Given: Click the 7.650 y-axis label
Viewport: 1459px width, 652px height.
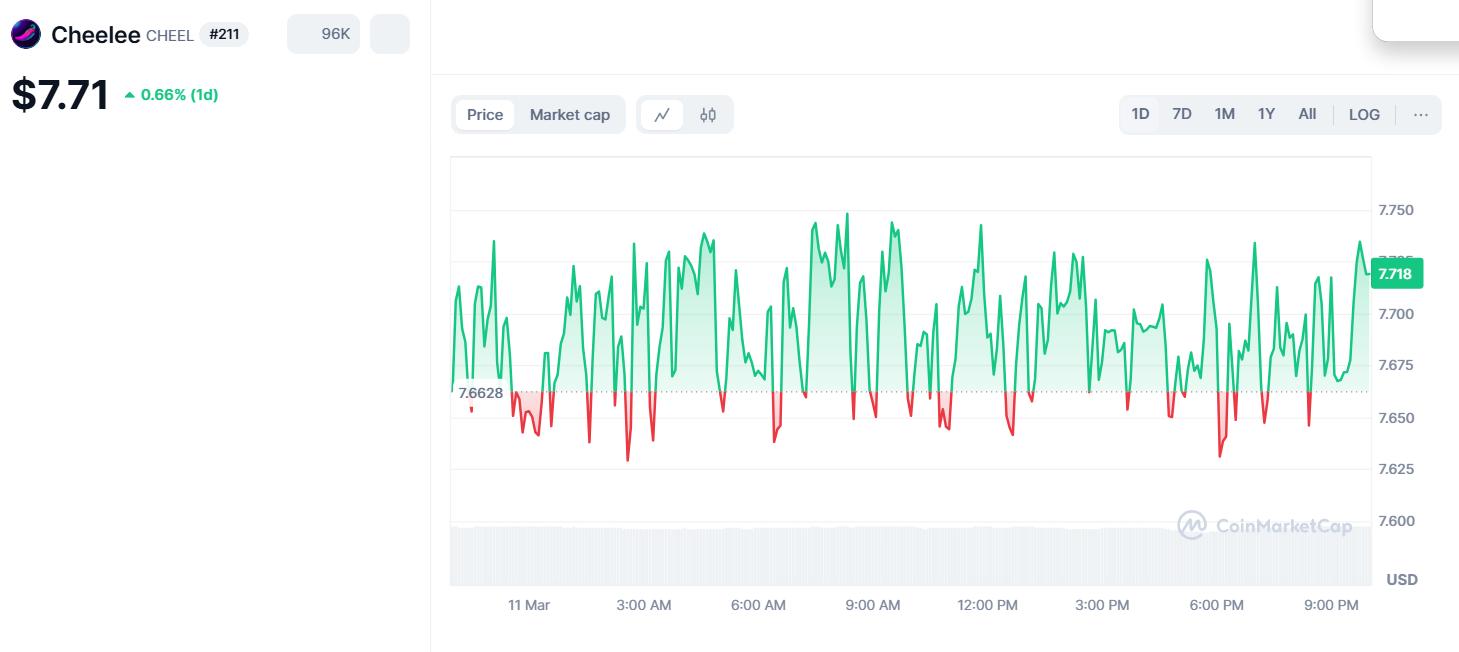Looking at the screenshot, I should tap(1396, 417).
